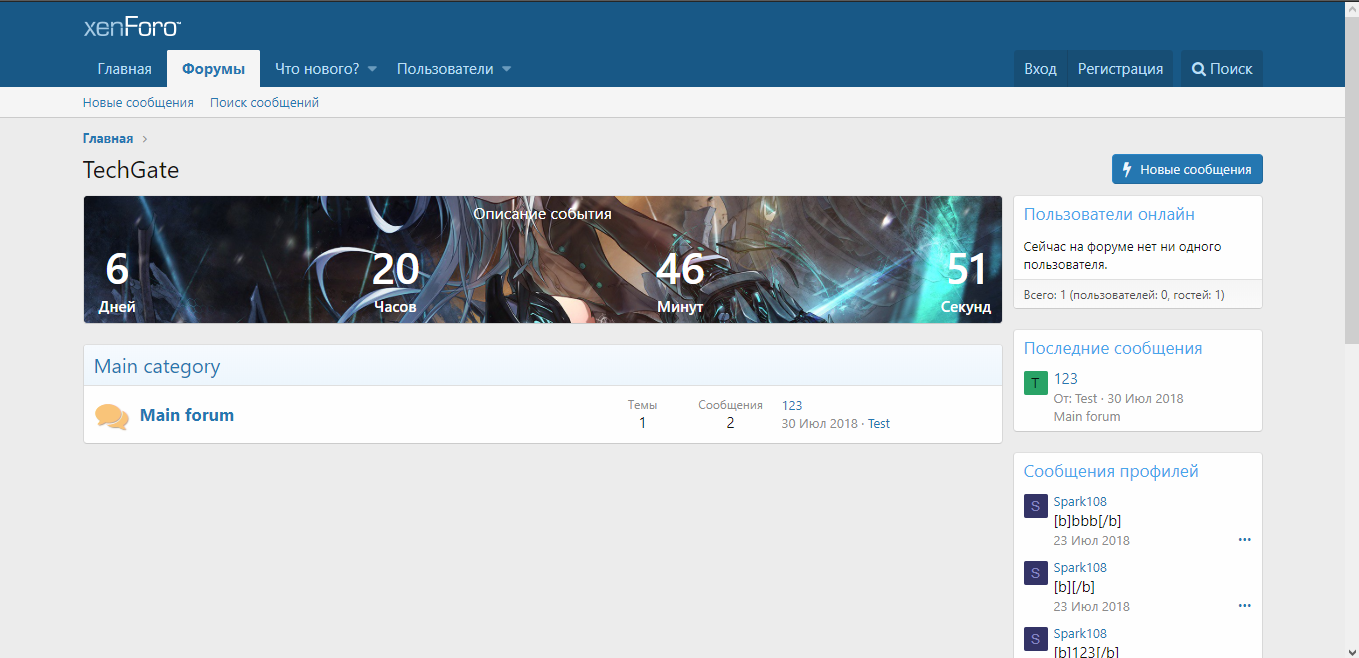
Task: Click the first Spark108 avatar icon
Action: click(1036, 506)
